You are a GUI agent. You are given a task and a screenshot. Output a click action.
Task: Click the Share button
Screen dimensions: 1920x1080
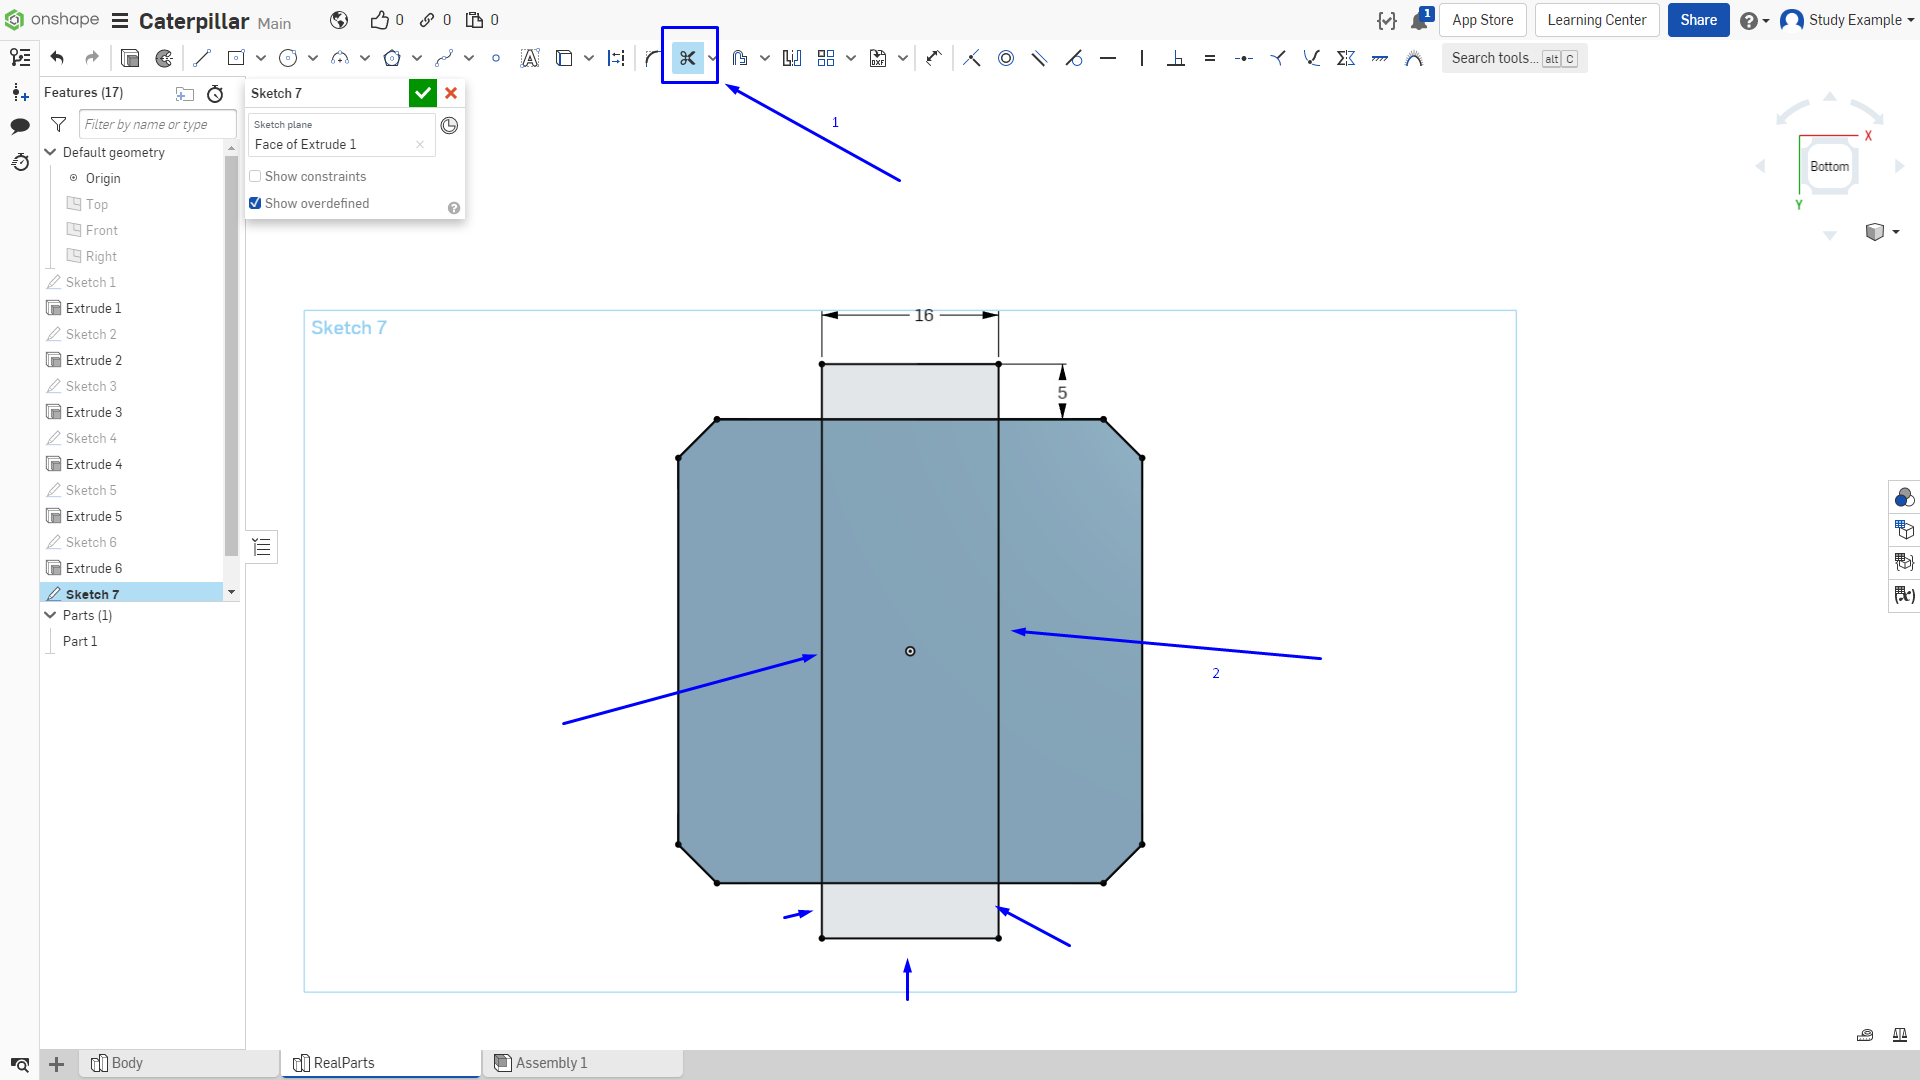click(x=1698, y=20)
